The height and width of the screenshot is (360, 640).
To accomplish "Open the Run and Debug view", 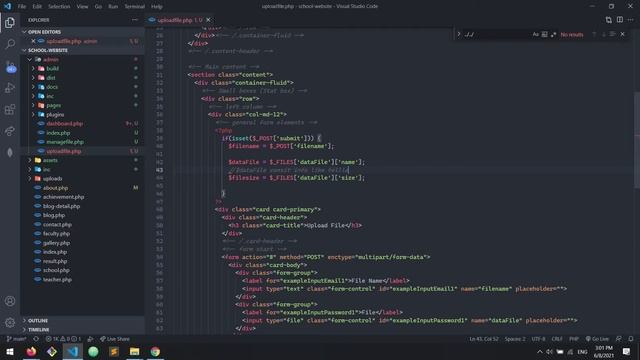I will [x=10, y=88].
